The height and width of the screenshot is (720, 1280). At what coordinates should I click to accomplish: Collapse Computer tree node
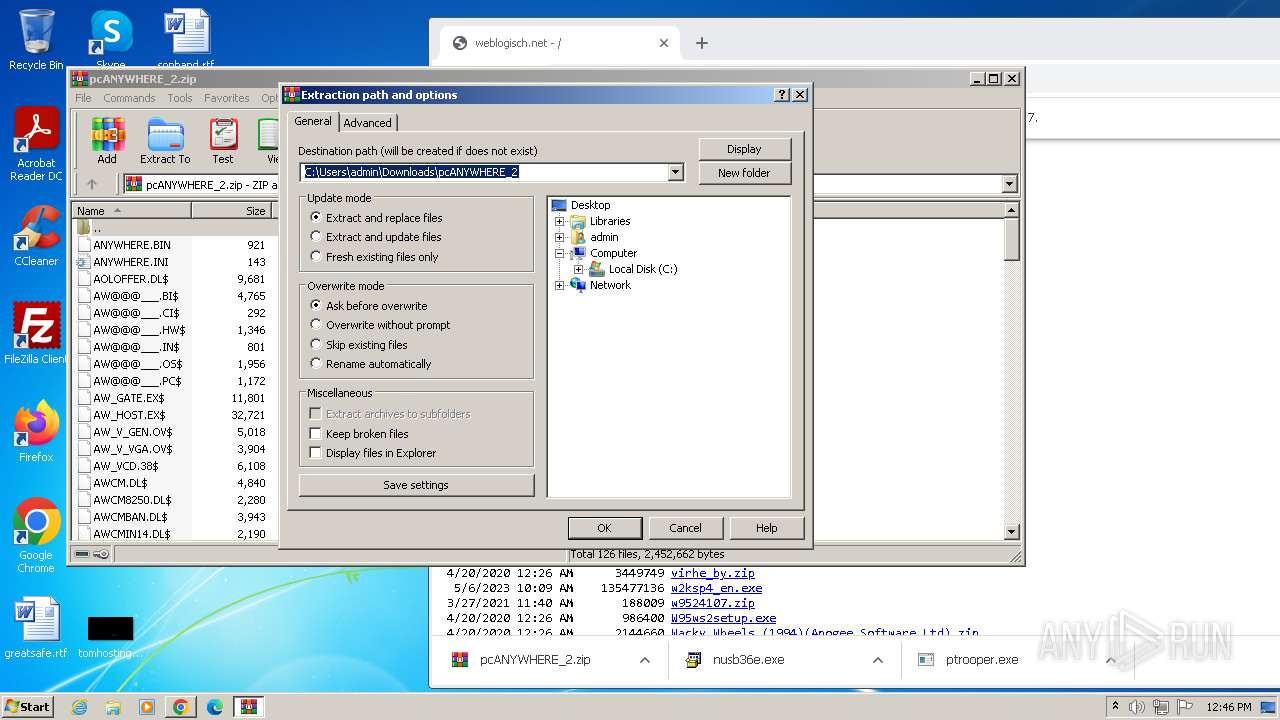pos(559,253)
